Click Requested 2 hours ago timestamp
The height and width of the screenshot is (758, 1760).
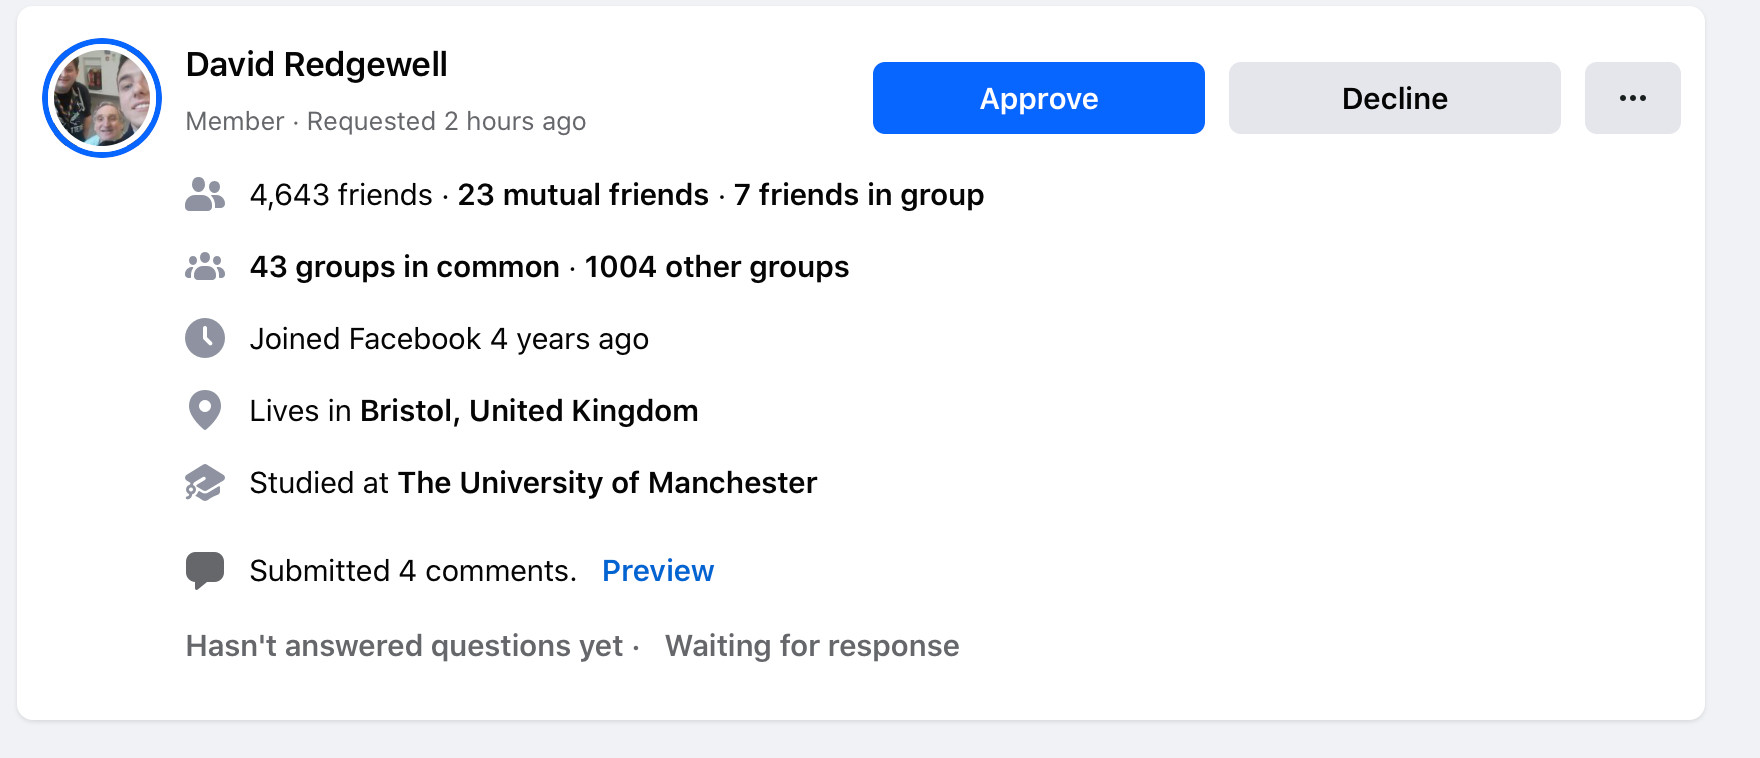point(446,121)
